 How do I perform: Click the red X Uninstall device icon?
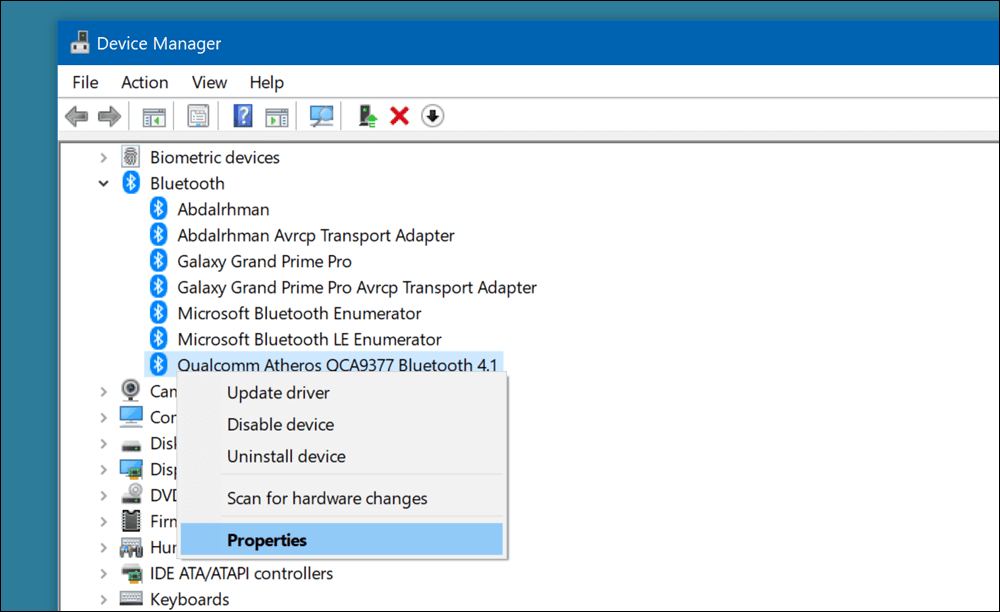point(399,116)
